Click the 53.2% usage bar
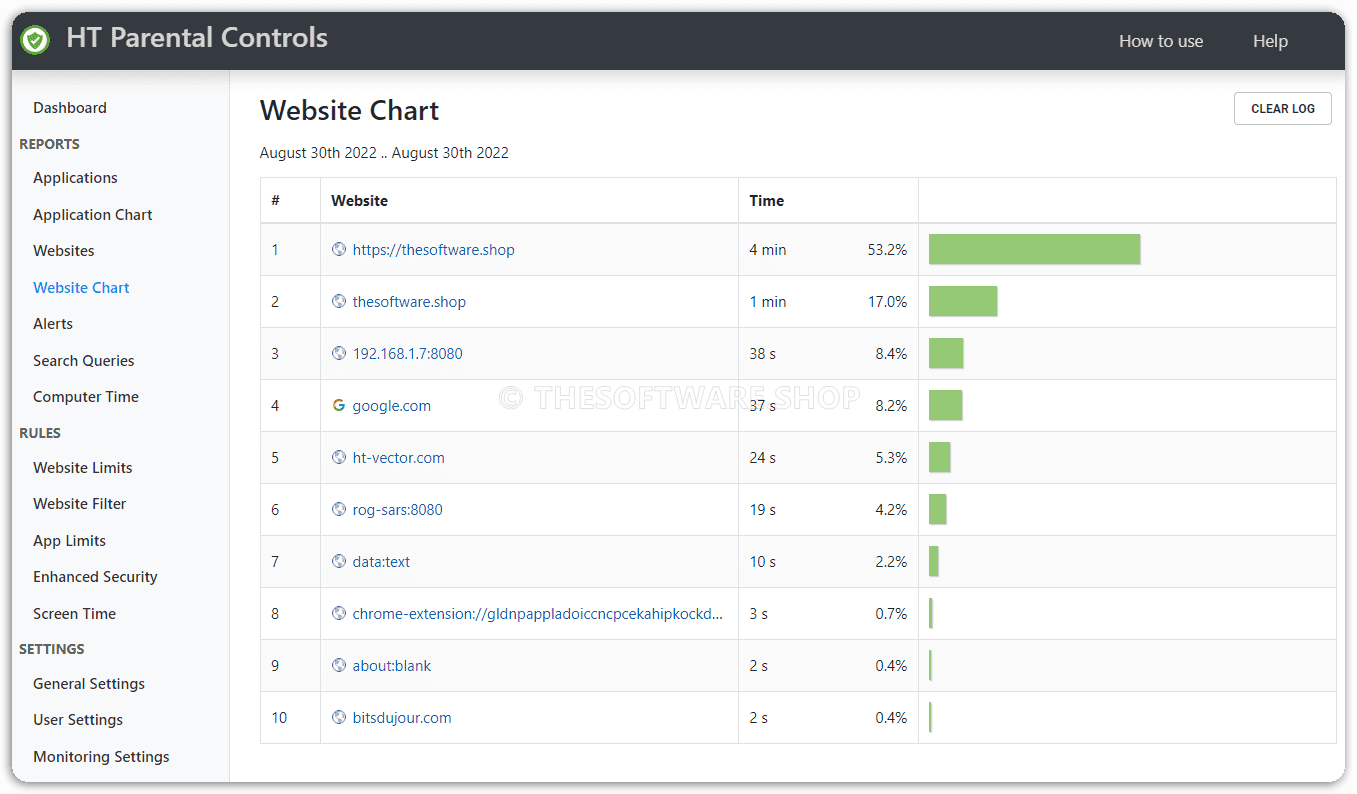This screenshot has height=794, width=1357. coord(1035,249)
